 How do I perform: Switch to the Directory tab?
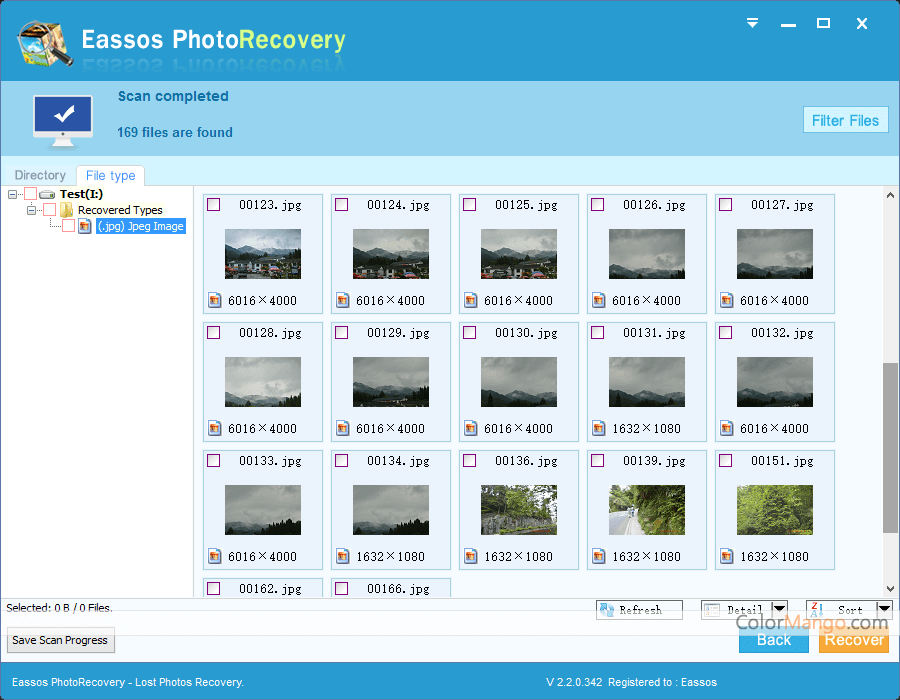coord(40,176)
